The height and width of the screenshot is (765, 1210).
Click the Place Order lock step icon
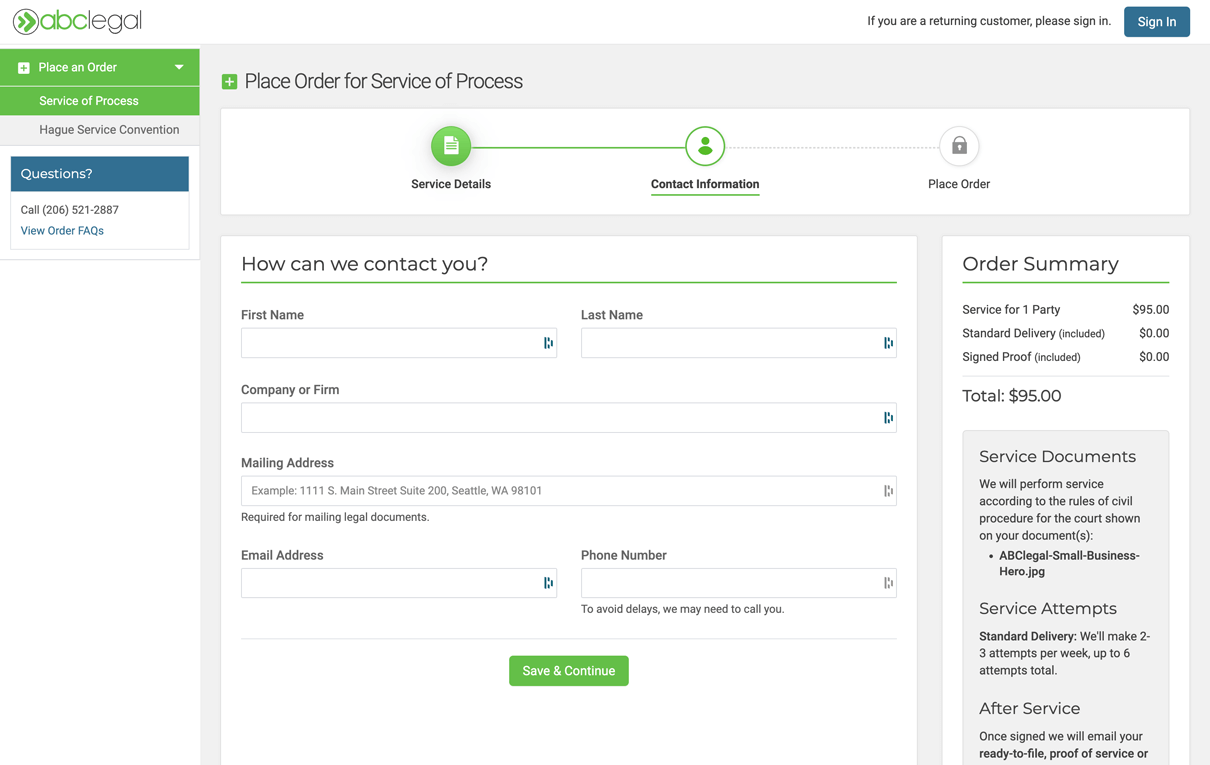[x=958, y=146]
